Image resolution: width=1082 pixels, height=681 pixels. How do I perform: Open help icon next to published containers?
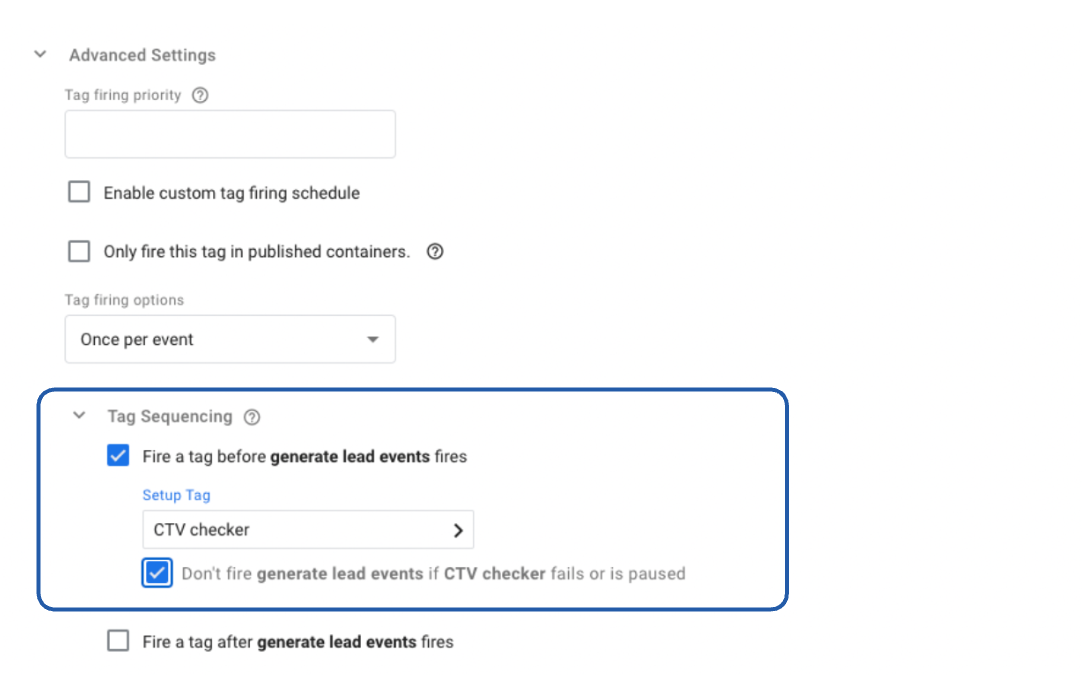point(435,252)
